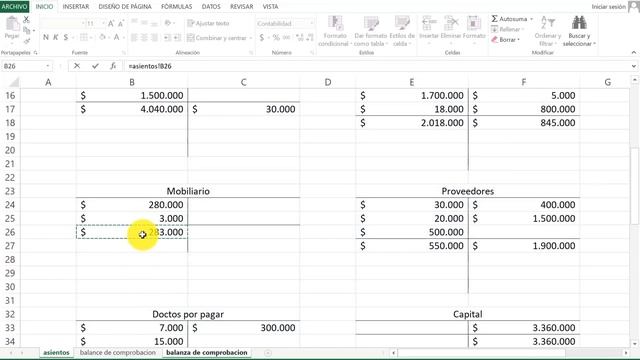This screenshot has width=640, height=360.
Task: Click the Pegar (paste) icon
Action: tap(12, 24)
